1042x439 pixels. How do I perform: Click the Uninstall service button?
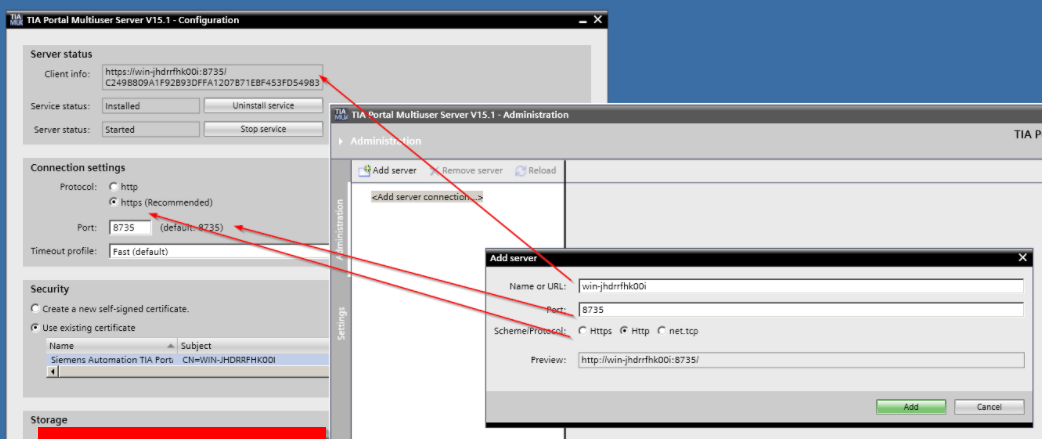click(x=263, y=106)
